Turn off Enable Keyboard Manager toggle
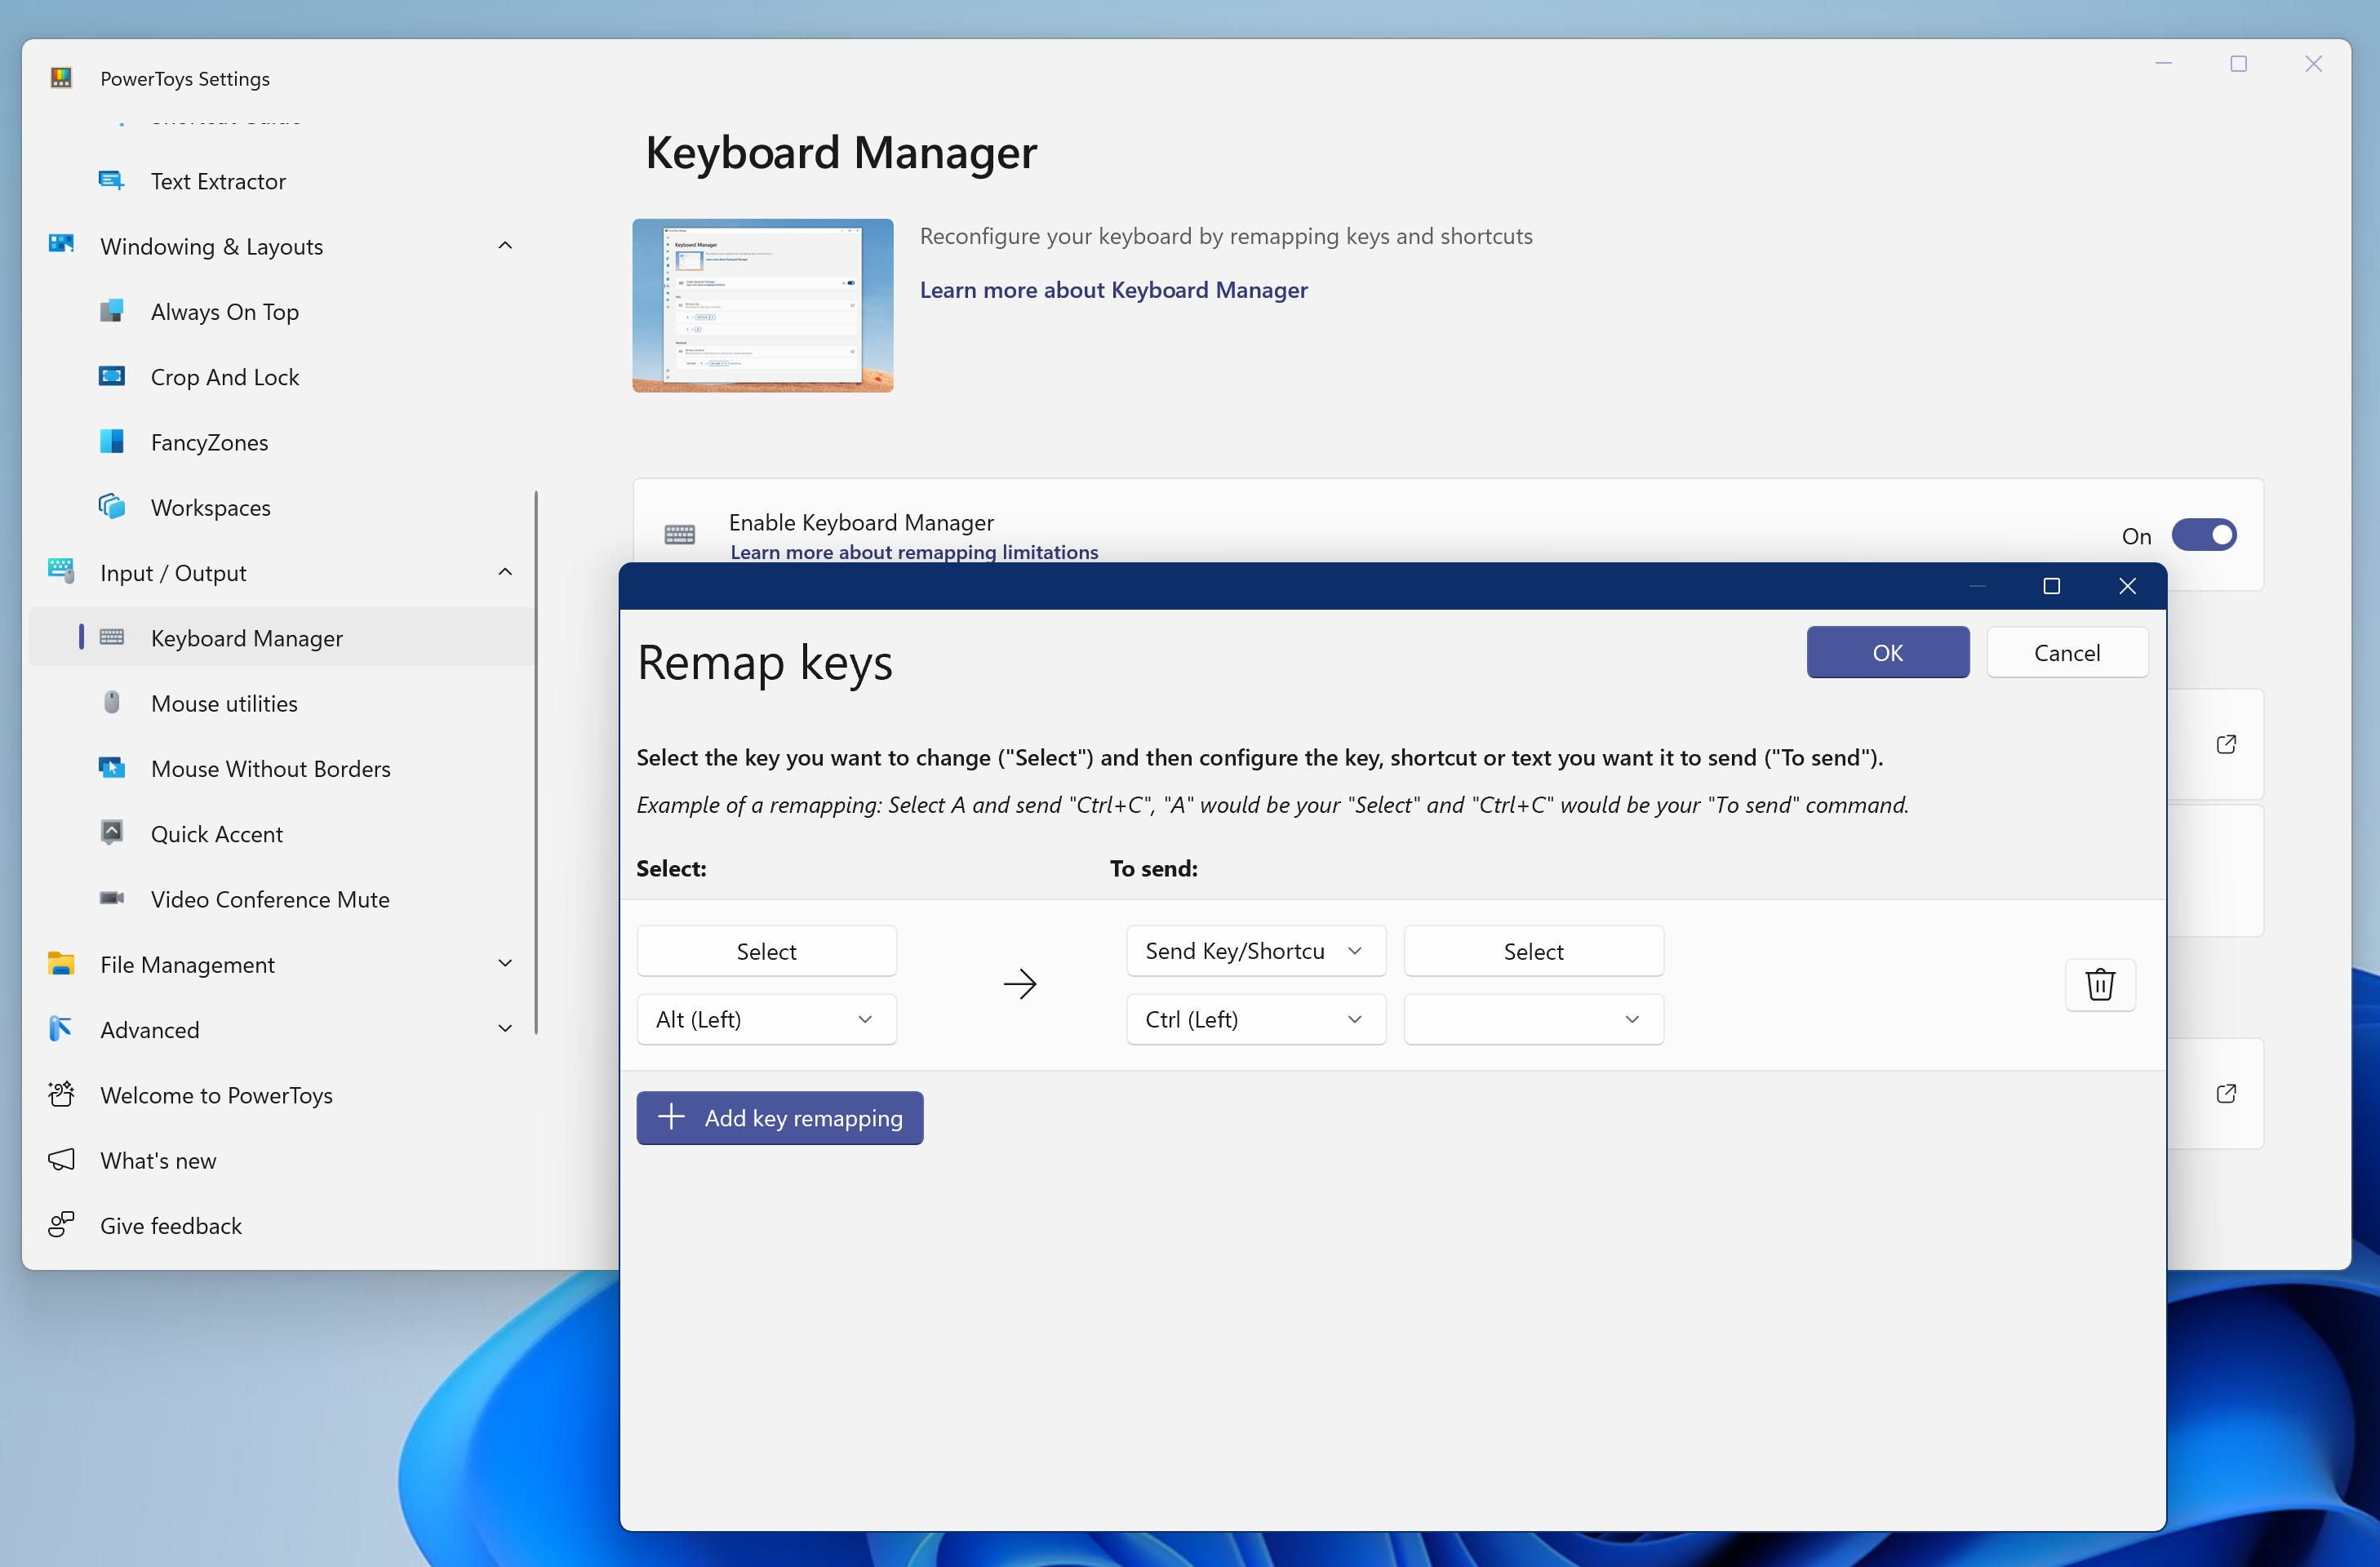Viewport: 2380px width, 1567px height. point(2203,535)
